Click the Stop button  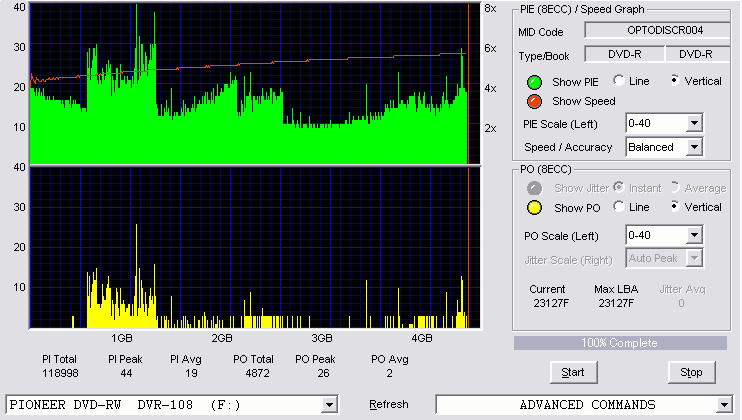click(691, 373)
